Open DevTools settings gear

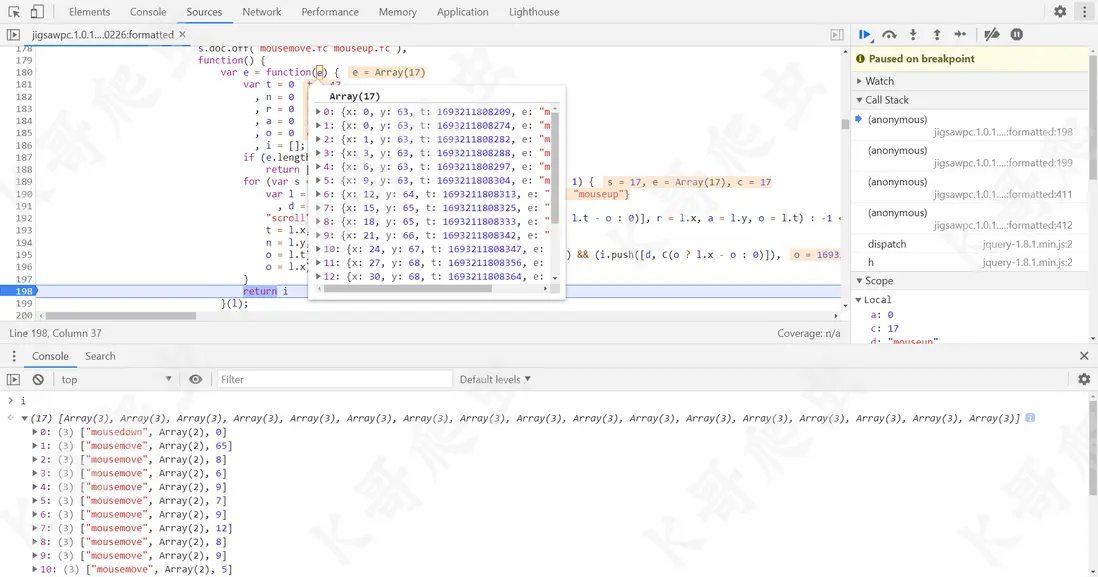click(x=1060, y=12)
